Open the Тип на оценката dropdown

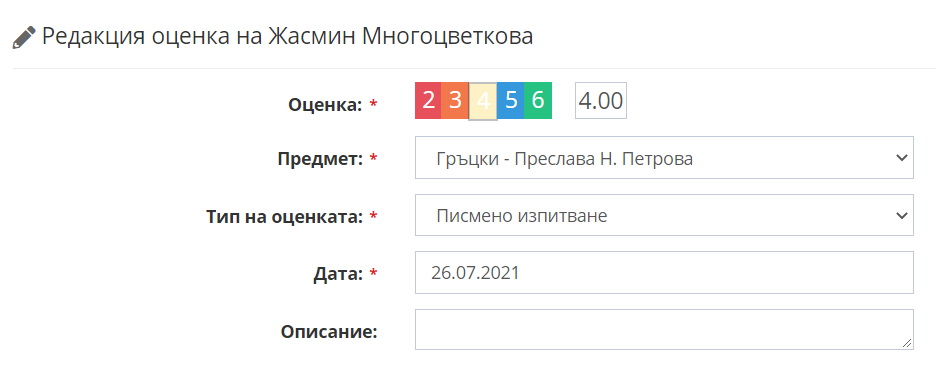pos(664,215)
